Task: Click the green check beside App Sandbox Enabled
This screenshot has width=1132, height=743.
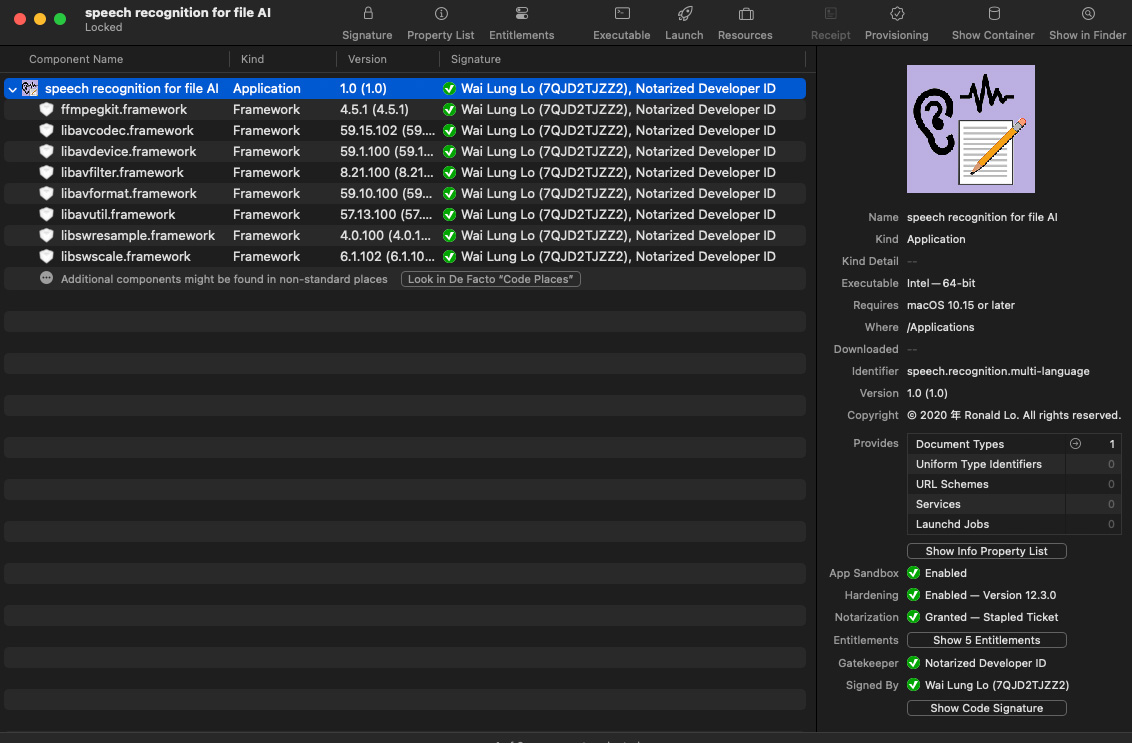Action: (913, 573)
